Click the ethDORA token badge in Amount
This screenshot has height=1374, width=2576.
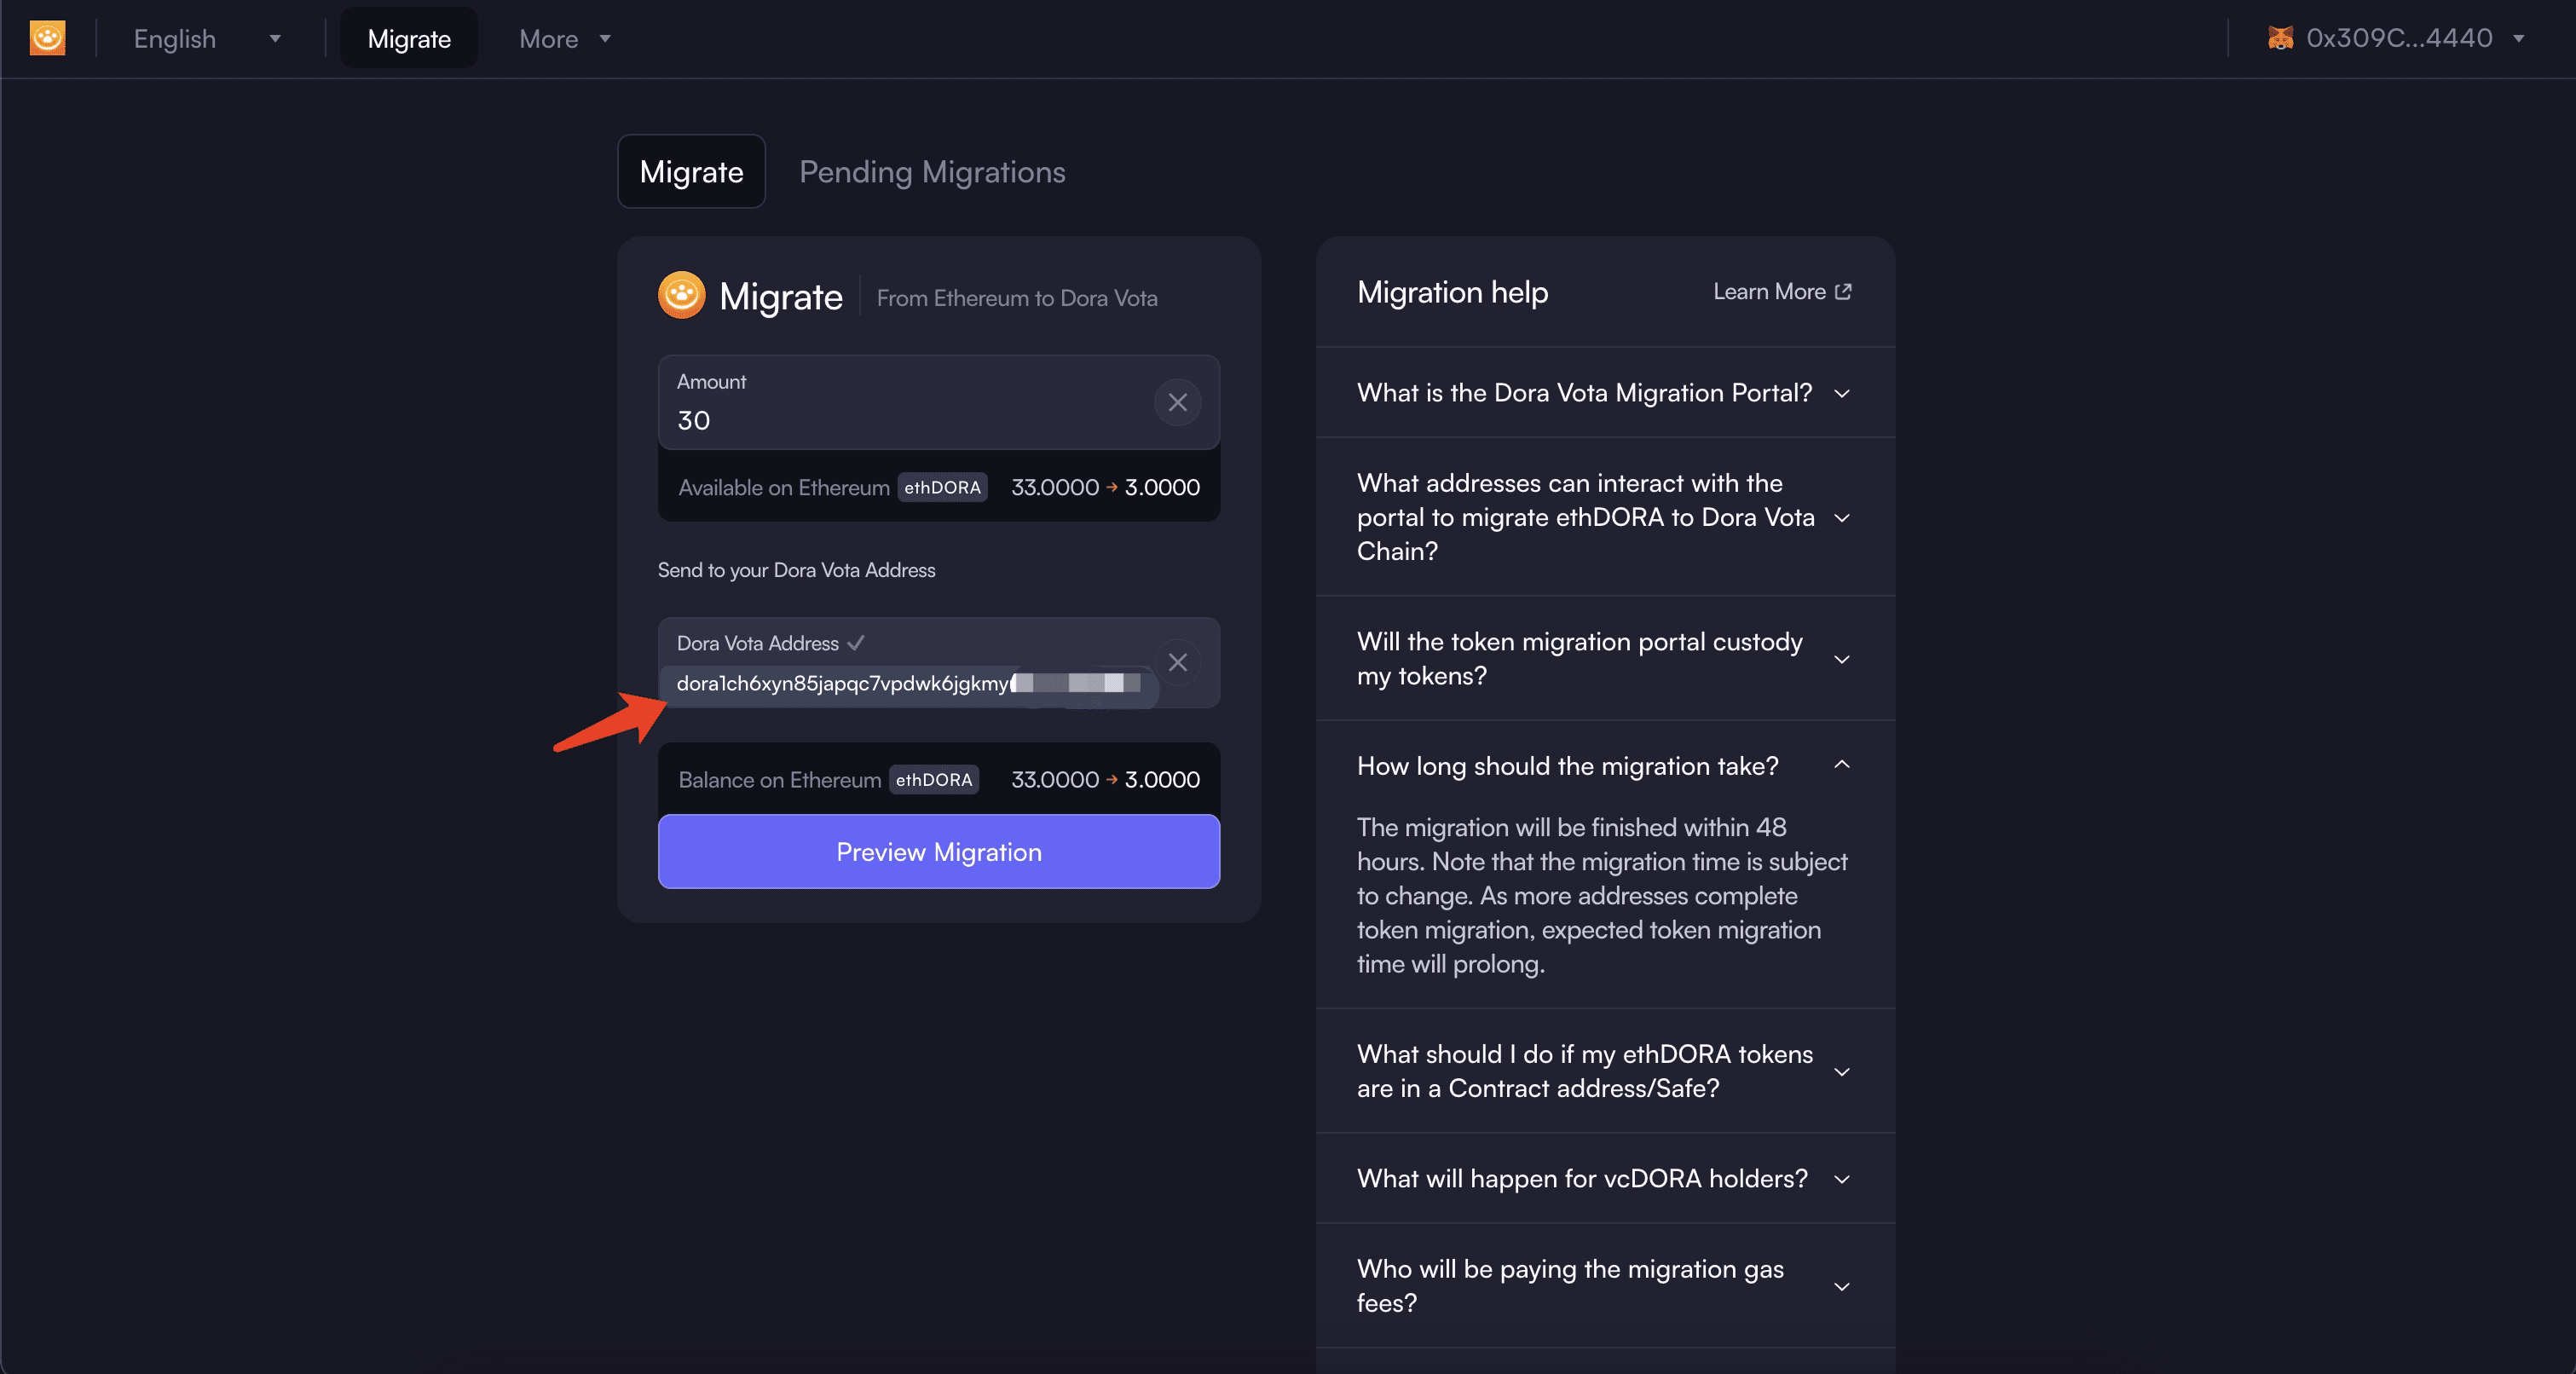pyautogui.click(x=942, y=487)
